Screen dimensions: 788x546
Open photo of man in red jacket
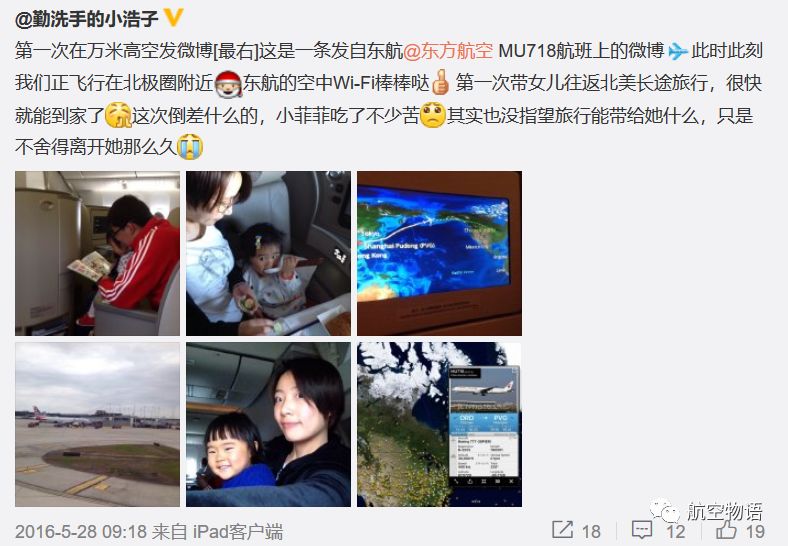coord(97,253)
